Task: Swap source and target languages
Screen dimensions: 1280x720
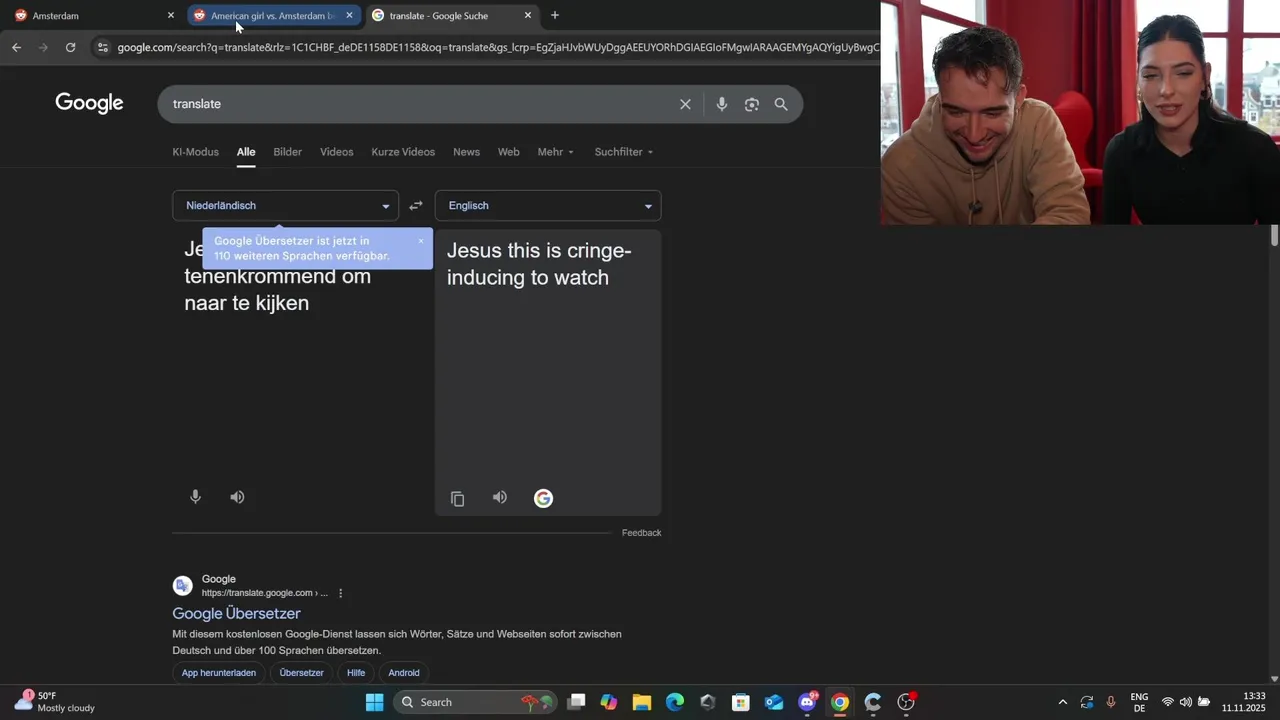Action: [416, 206]
